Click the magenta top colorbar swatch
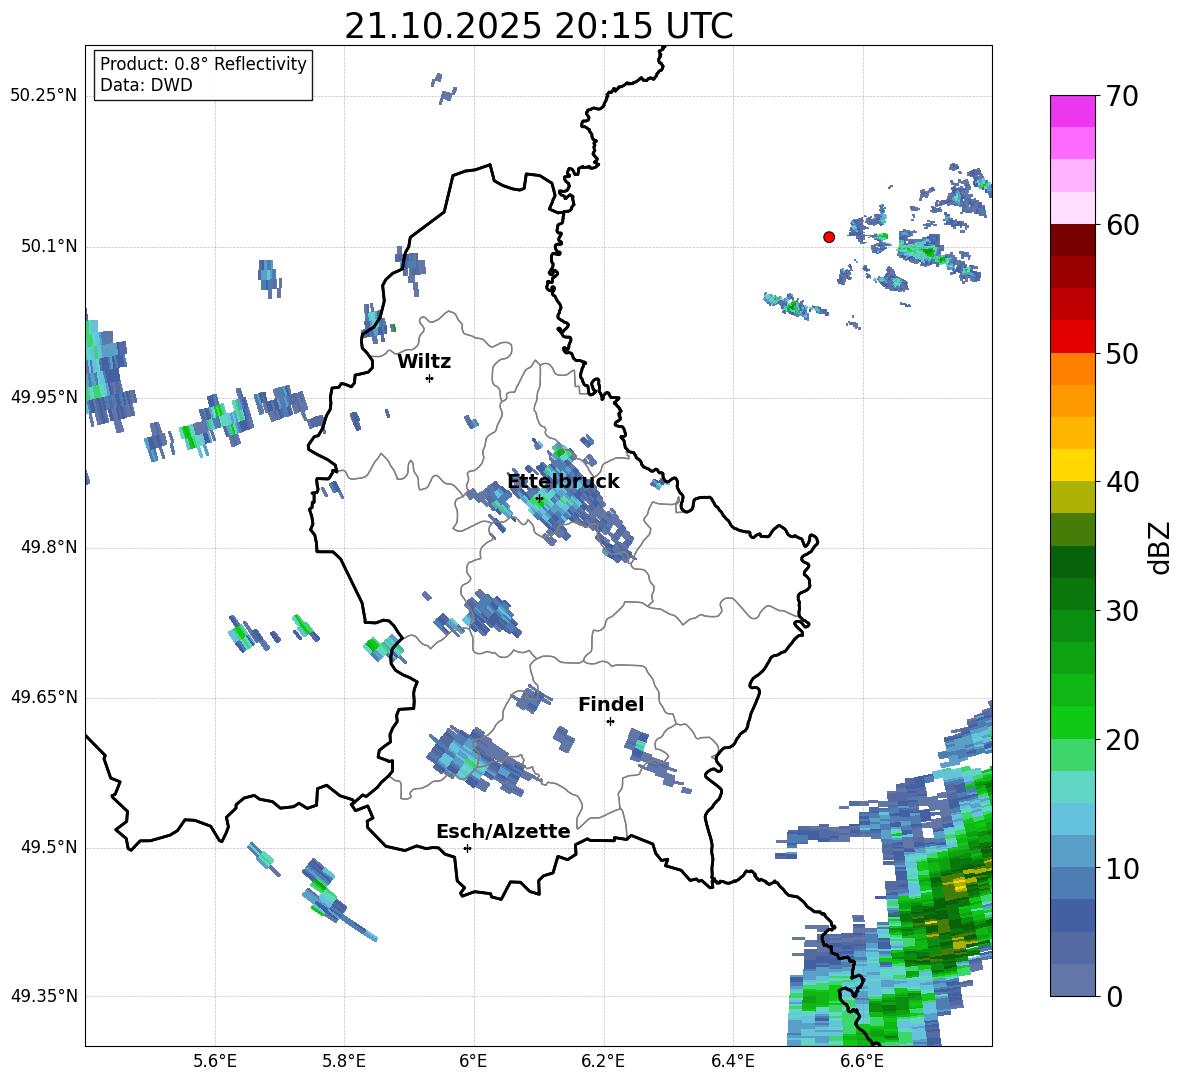 pyautogui.click(x=1072, y=111)
